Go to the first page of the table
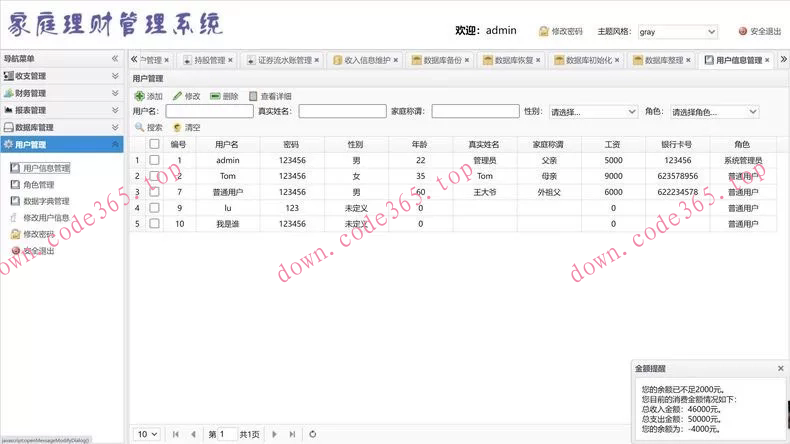The image size is (790, 444). (x=175, y=434)
